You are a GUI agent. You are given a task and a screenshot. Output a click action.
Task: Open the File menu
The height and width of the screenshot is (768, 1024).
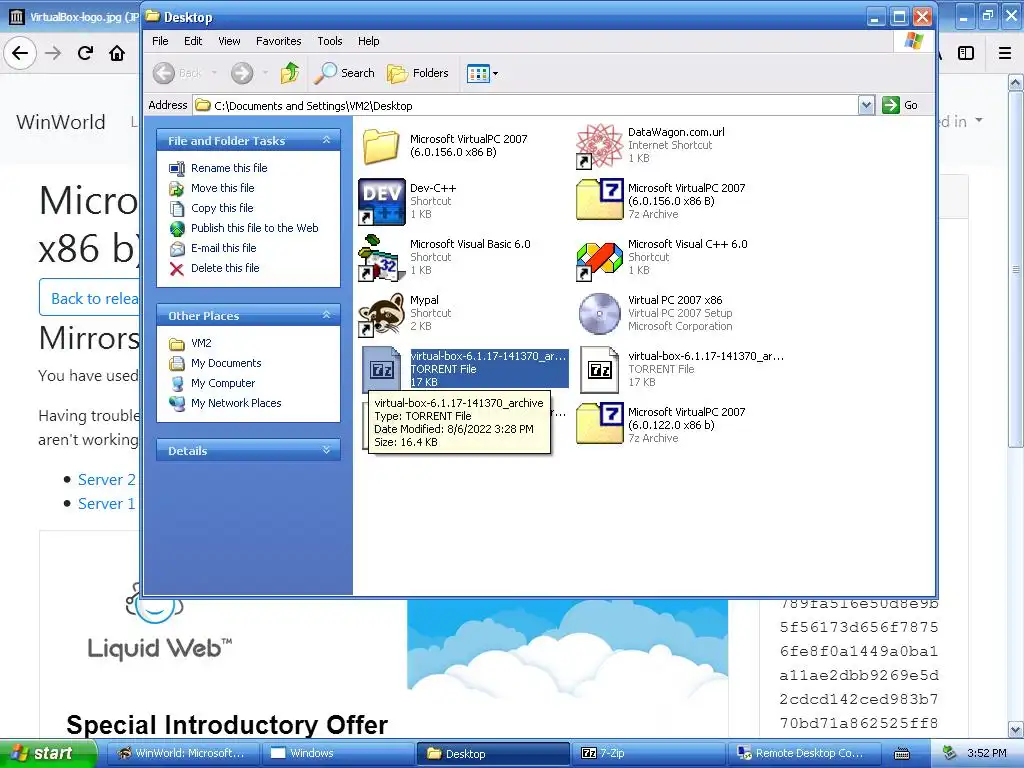160,41
